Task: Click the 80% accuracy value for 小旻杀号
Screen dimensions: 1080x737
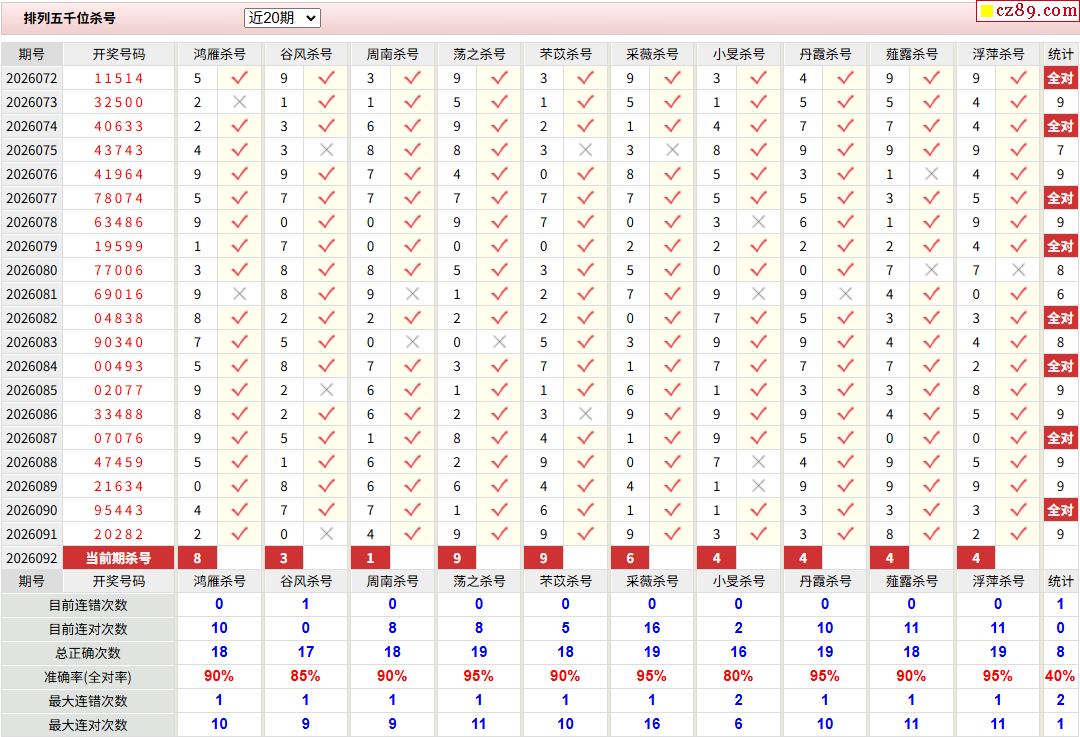Action: pos(738,676)
